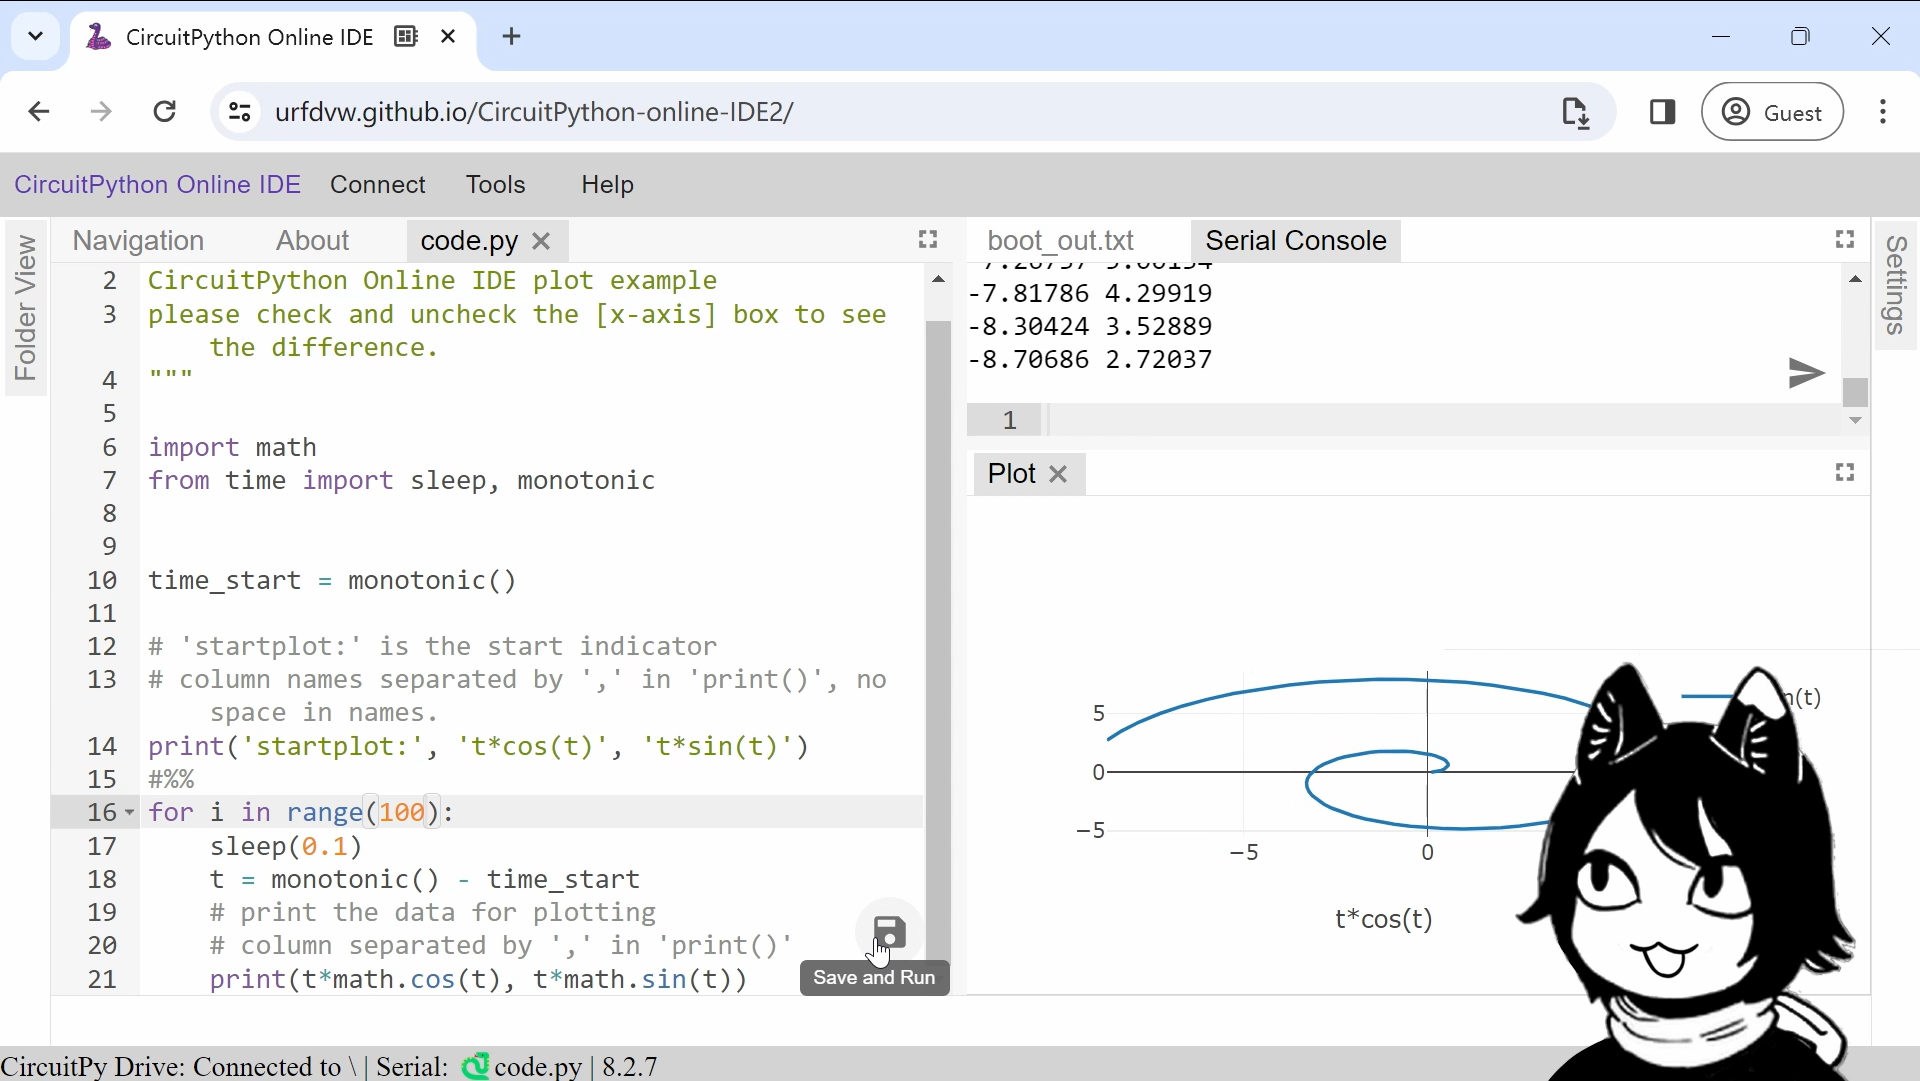Expand the code editor to fullscreen
This screenshot has width=1920, height=1081.
pyautogui.click(x=928, y=240)
